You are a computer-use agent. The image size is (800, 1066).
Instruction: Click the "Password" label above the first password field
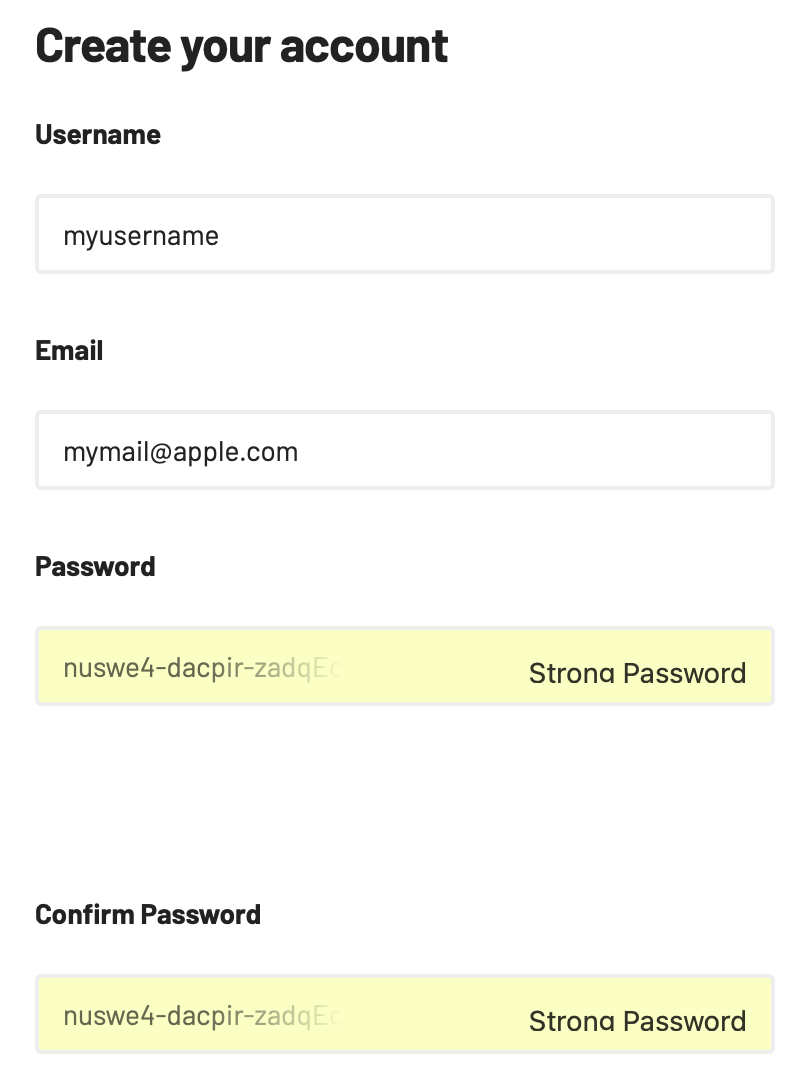click(x=95, y=567)
